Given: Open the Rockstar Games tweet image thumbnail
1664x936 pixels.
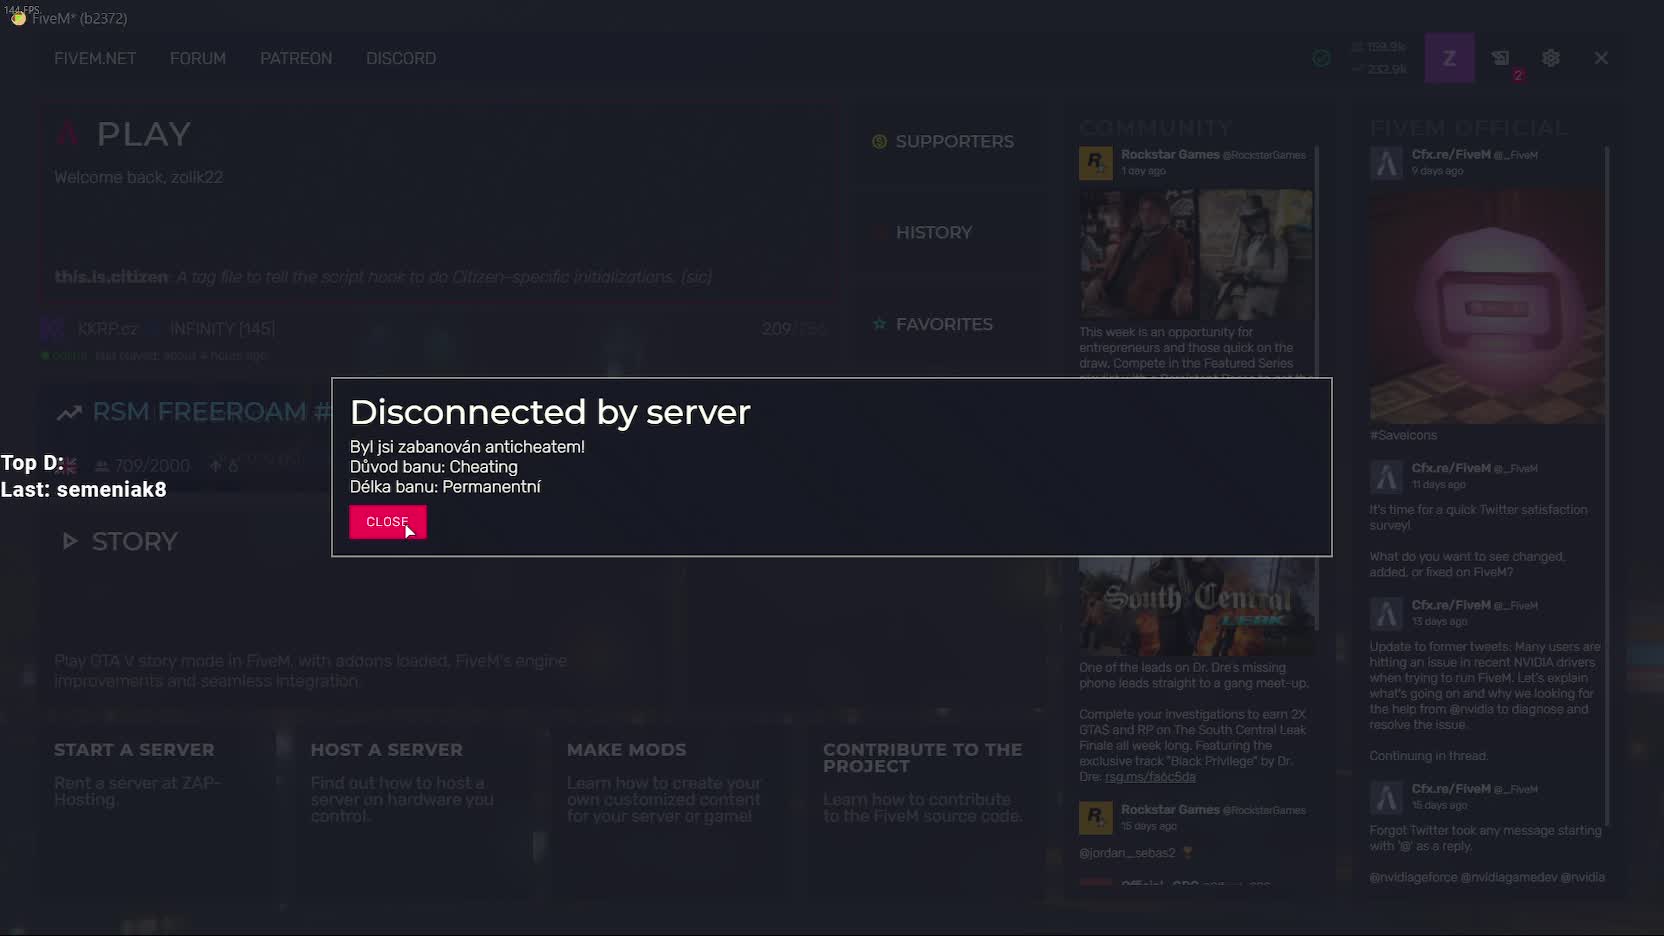Looking at the screenshot, I should click(1196, 254).
